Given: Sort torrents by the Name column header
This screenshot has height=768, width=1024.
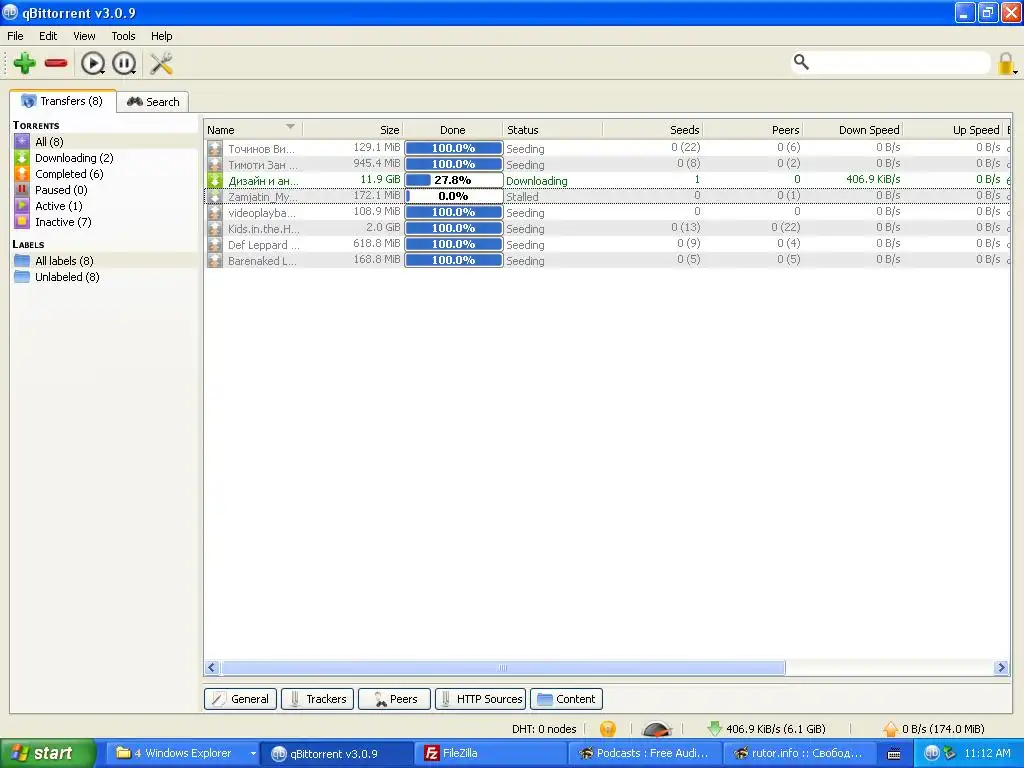Looking at the screenshot, I should pos(253,129).
